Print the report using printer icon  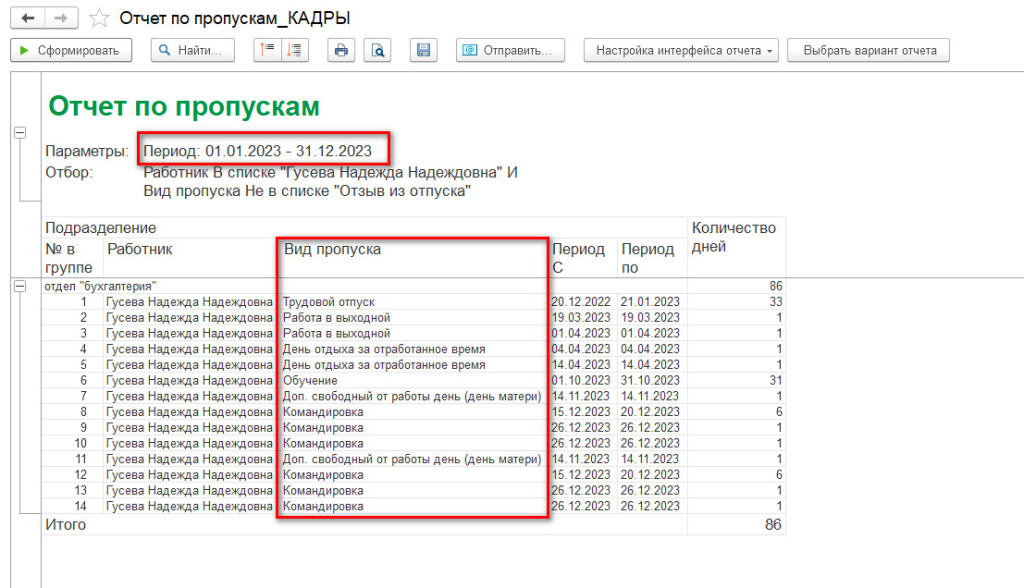342,50
